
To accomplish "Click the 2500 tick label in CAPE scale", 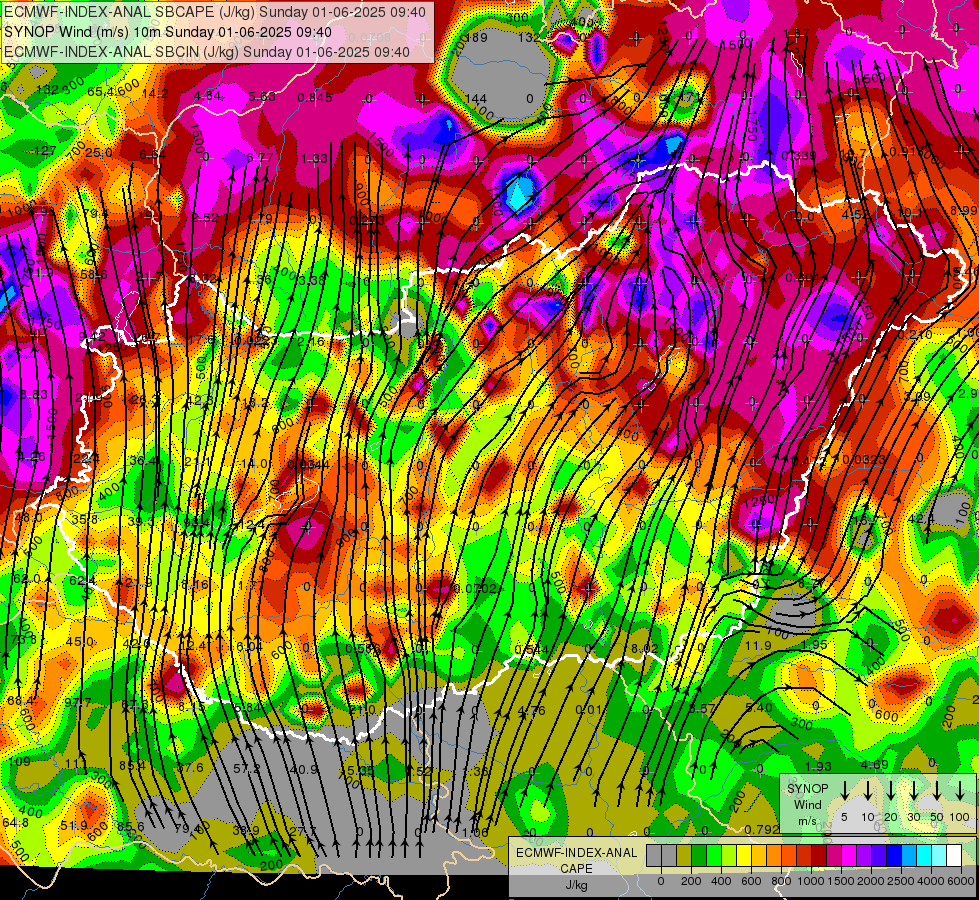I will tap(901, 881).
